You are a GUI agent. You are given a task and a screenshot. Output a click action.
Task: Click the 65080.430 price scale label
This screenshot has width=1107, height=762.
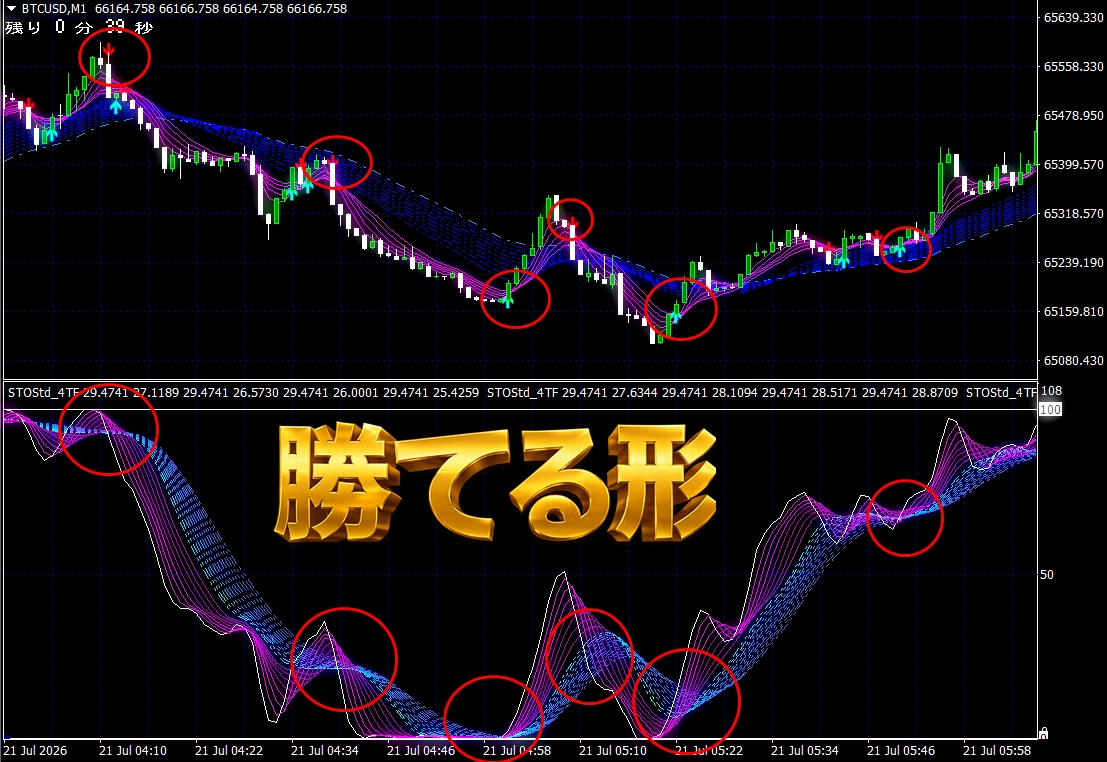click(1073, 361)
